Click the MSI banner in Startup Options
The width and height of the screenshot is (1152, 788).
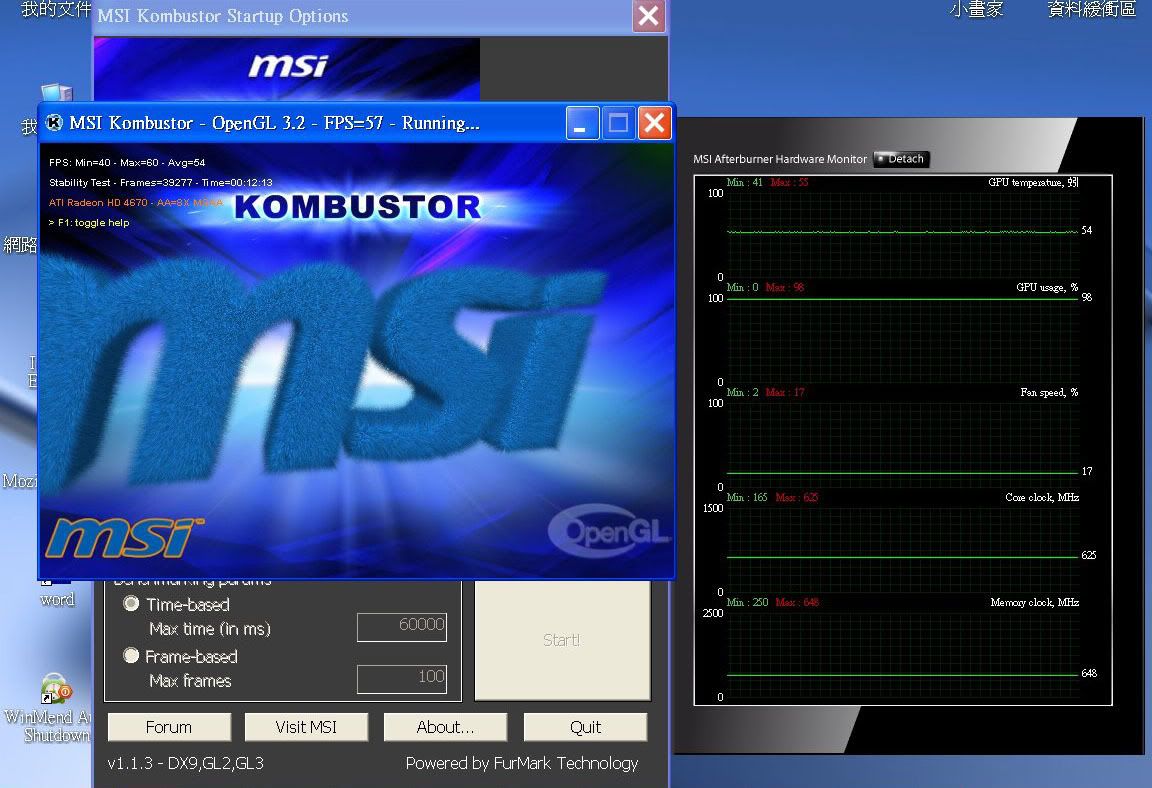click(287, 69)
